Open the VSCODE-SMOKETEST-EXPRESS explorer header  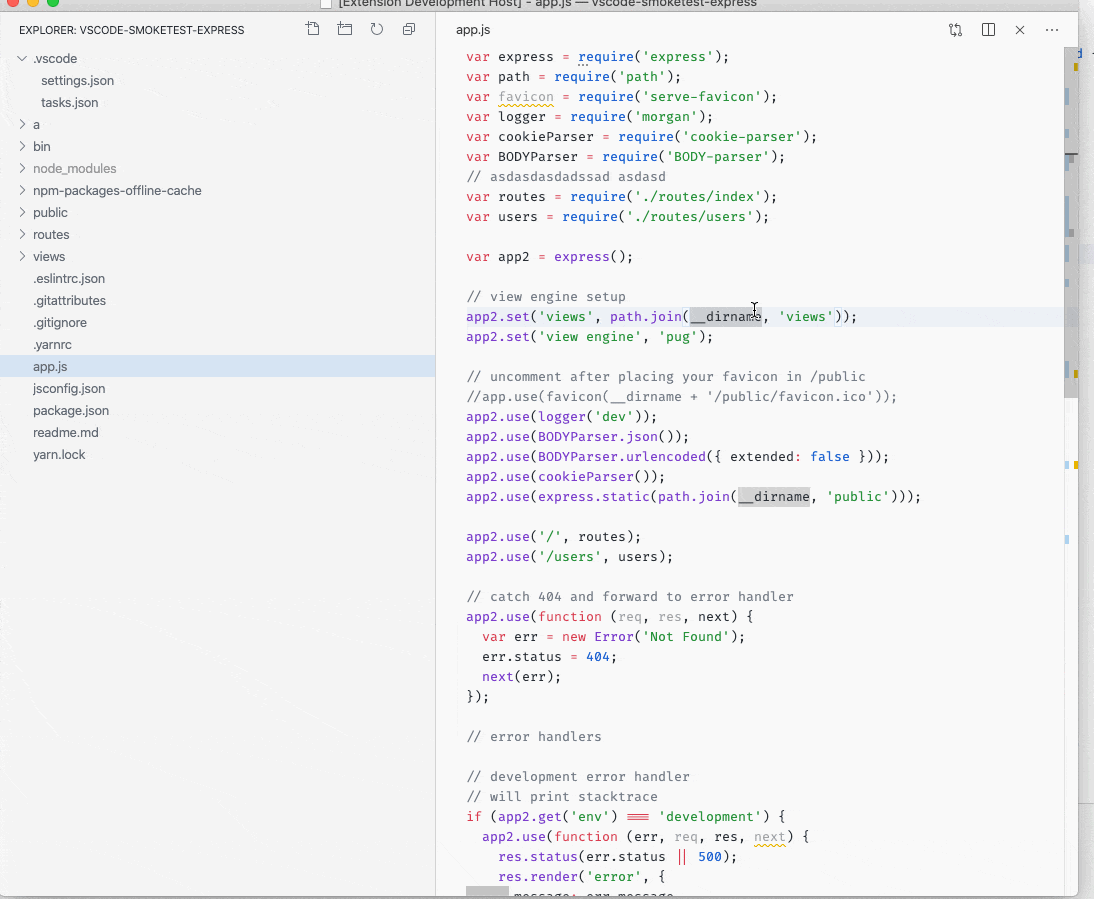point(130,30)
